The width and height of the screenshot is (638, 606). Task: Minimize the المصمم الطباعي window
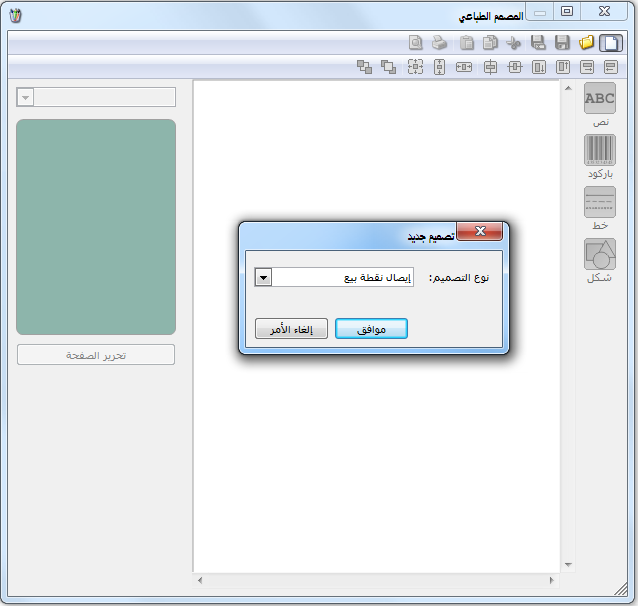(540, 13)
